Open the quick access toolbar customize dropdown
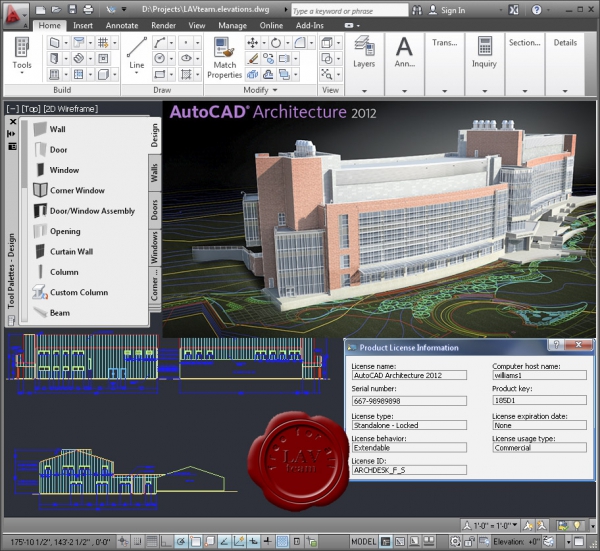600x551 pixels. point(124,9)
